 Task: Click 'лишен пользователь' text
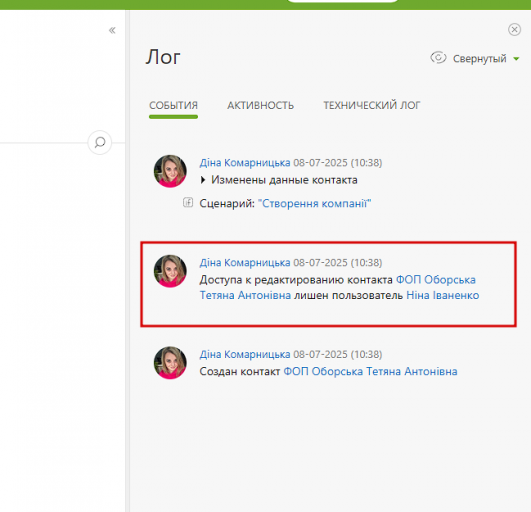348,295
